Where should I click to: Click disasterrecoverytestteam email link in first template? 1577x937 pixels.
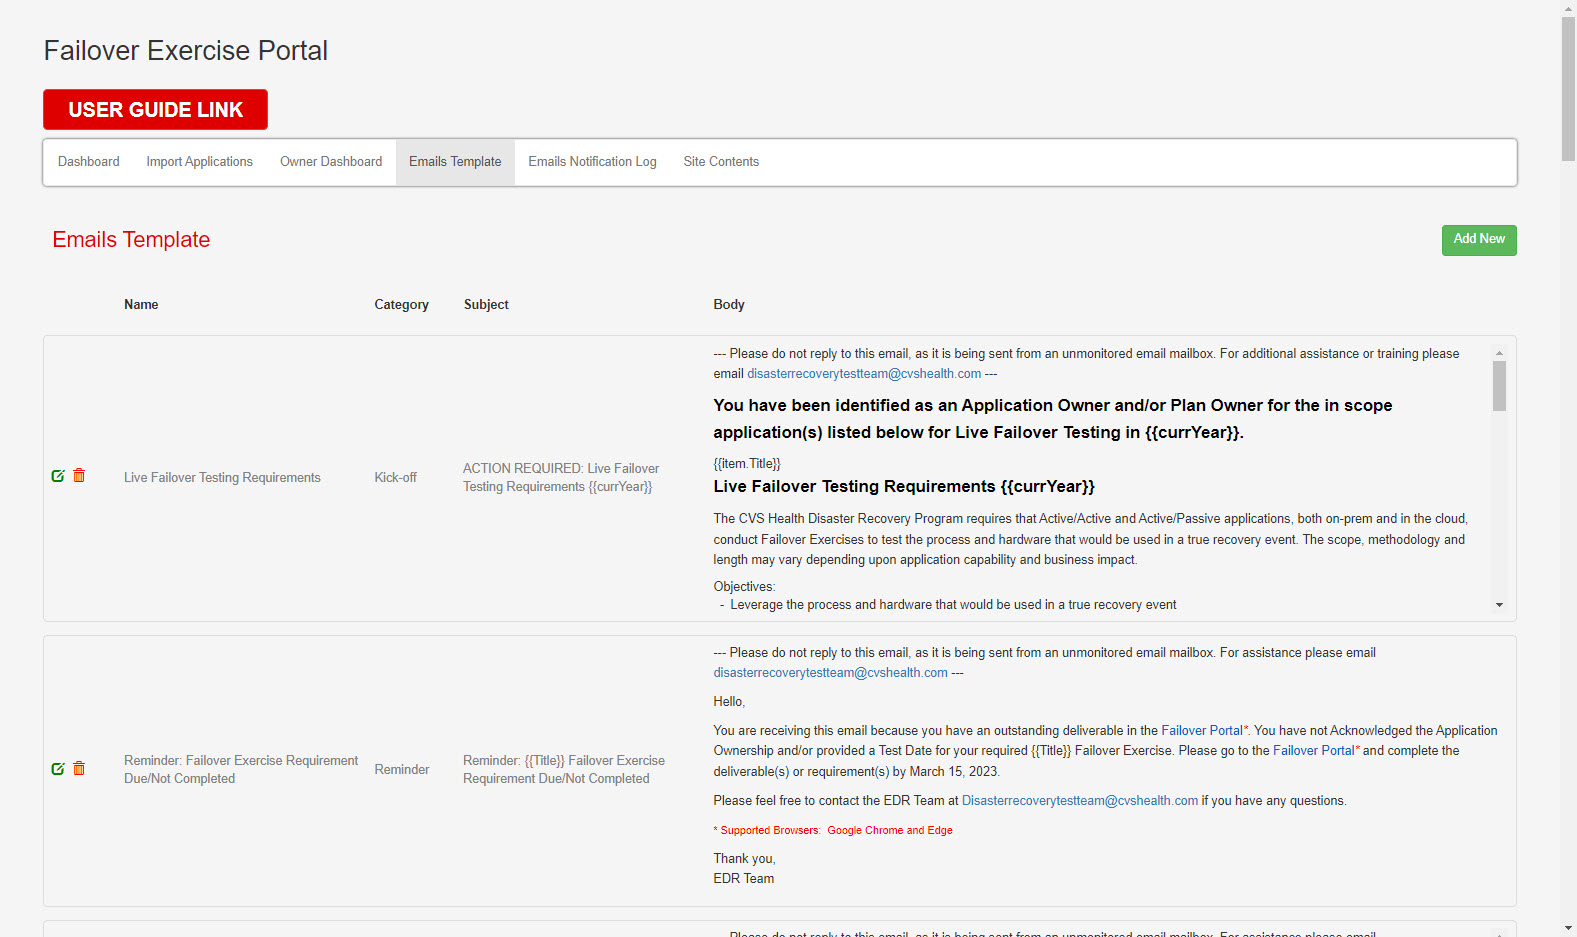pyautogui.click(x=864, y=374)
